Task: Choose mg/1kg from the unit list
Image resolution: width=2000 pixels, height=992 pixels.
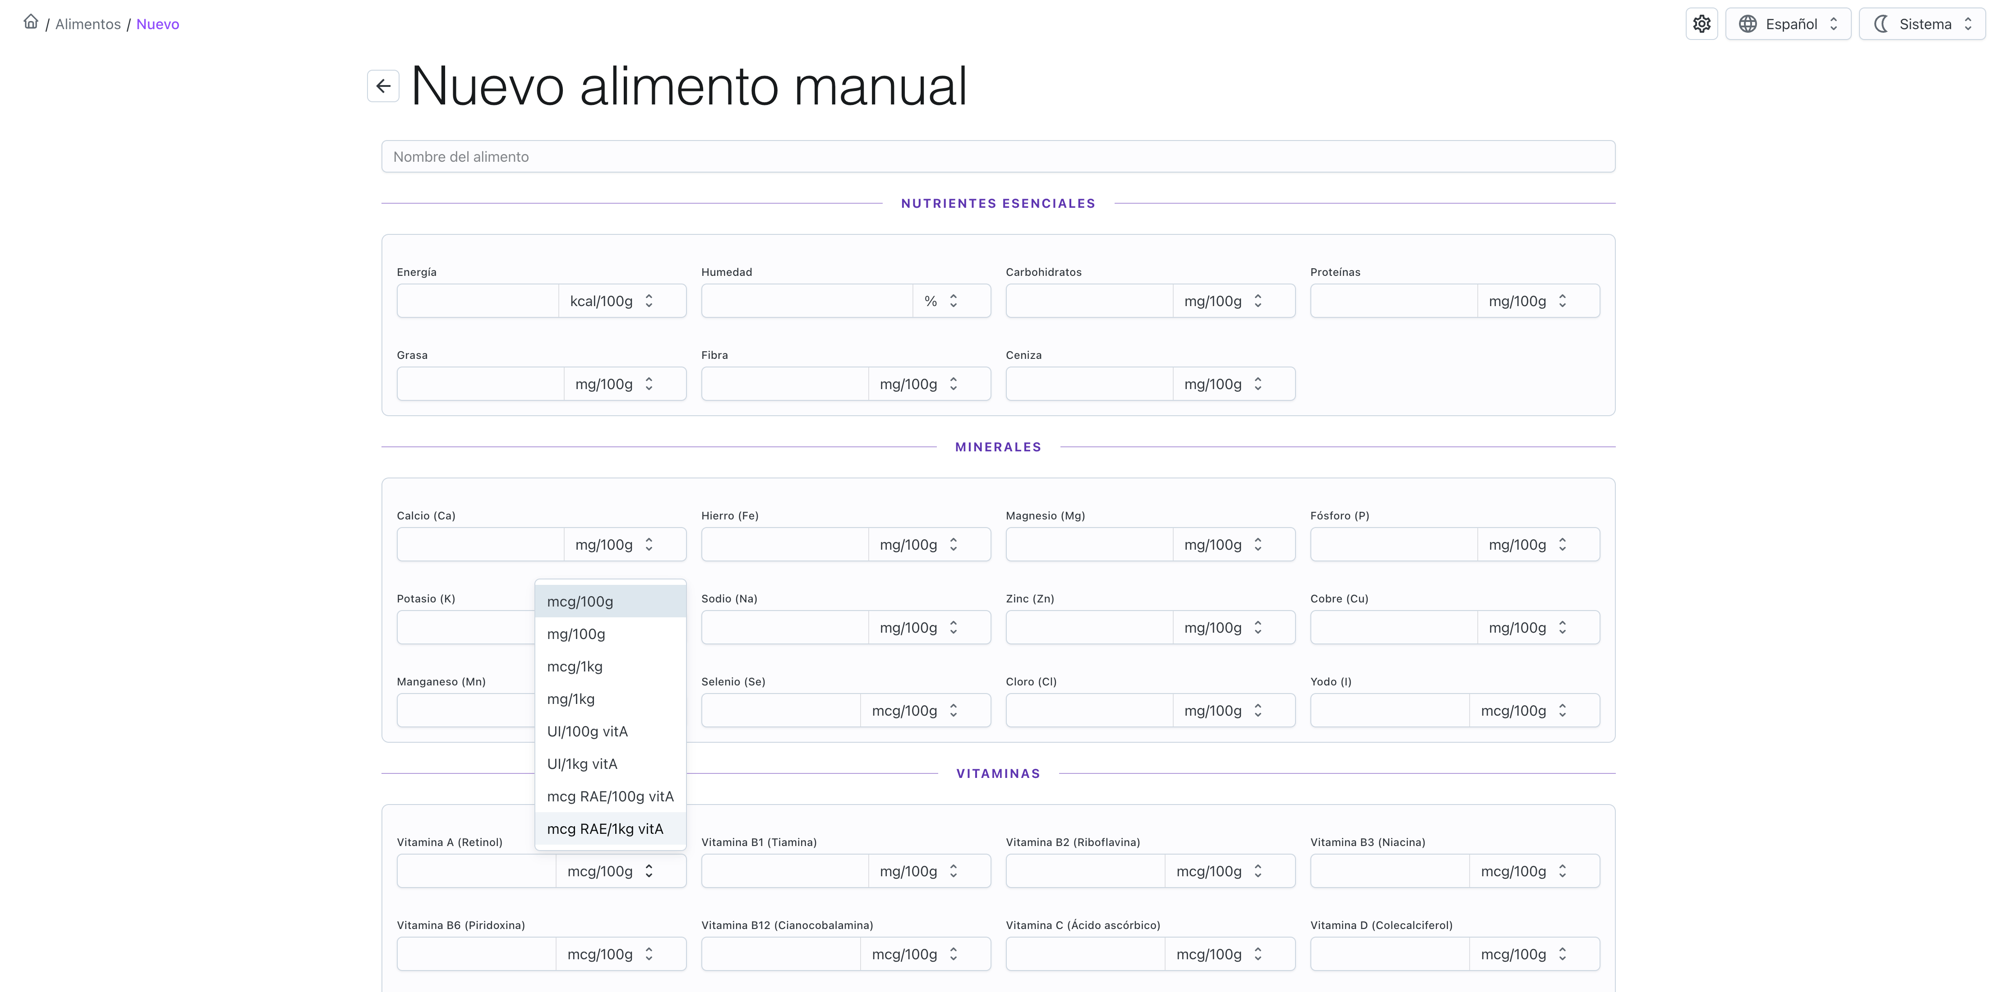Action: click(610, 699)
